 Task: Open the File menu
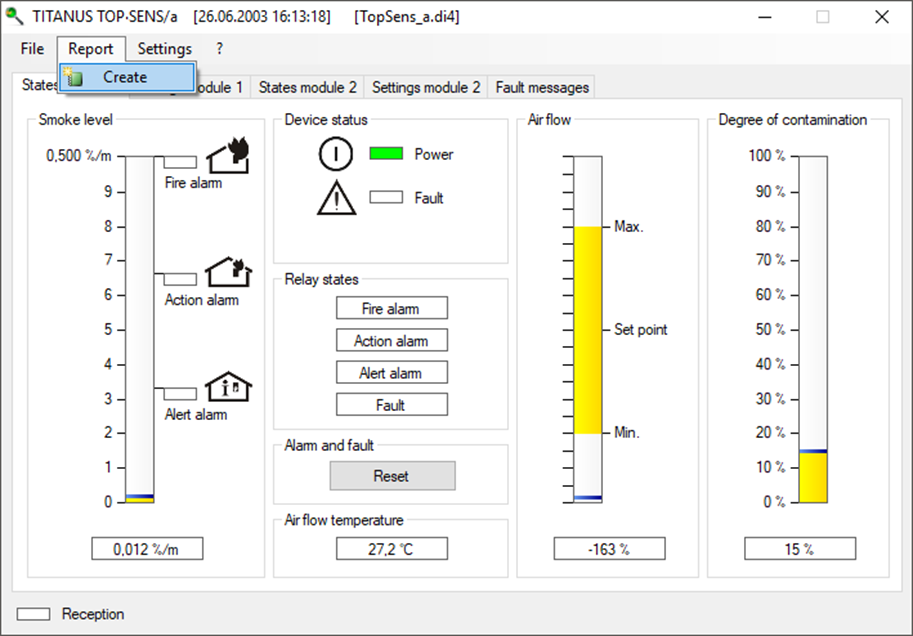[x=32, y=49]
